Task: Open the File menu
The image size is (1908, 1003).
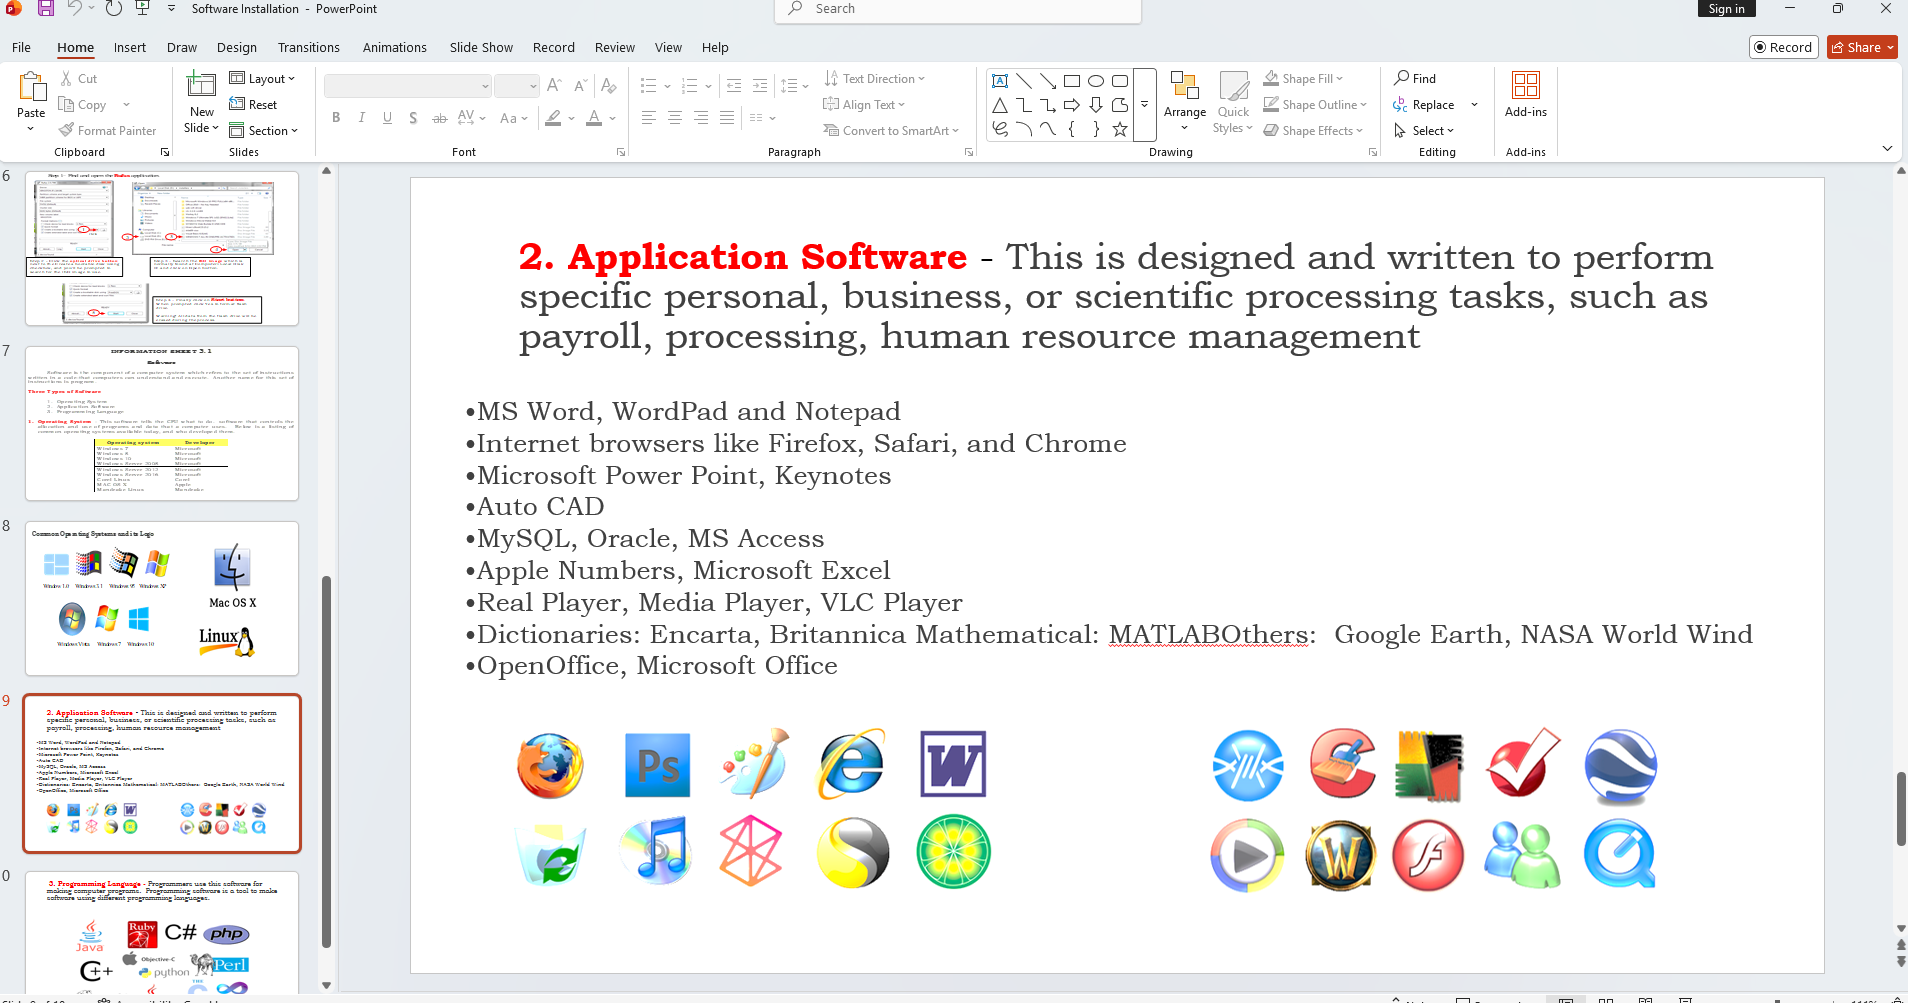Action: [x=22, y=47]
